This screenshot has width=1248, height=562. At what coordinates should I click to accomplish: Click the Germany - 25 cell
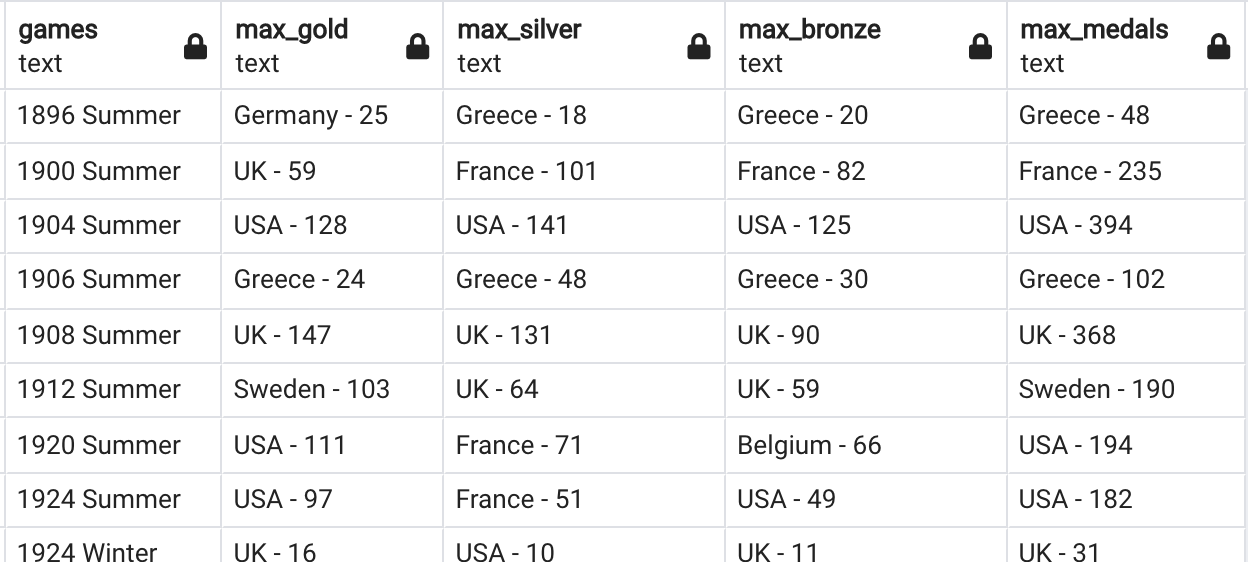click(332, 116)
